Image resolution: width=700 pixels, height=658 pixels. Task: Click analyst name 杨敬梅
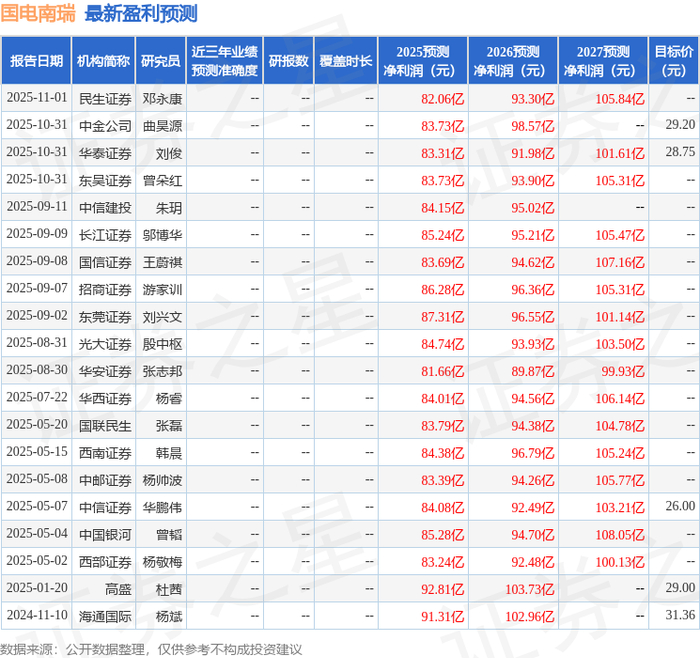[162, 562]
